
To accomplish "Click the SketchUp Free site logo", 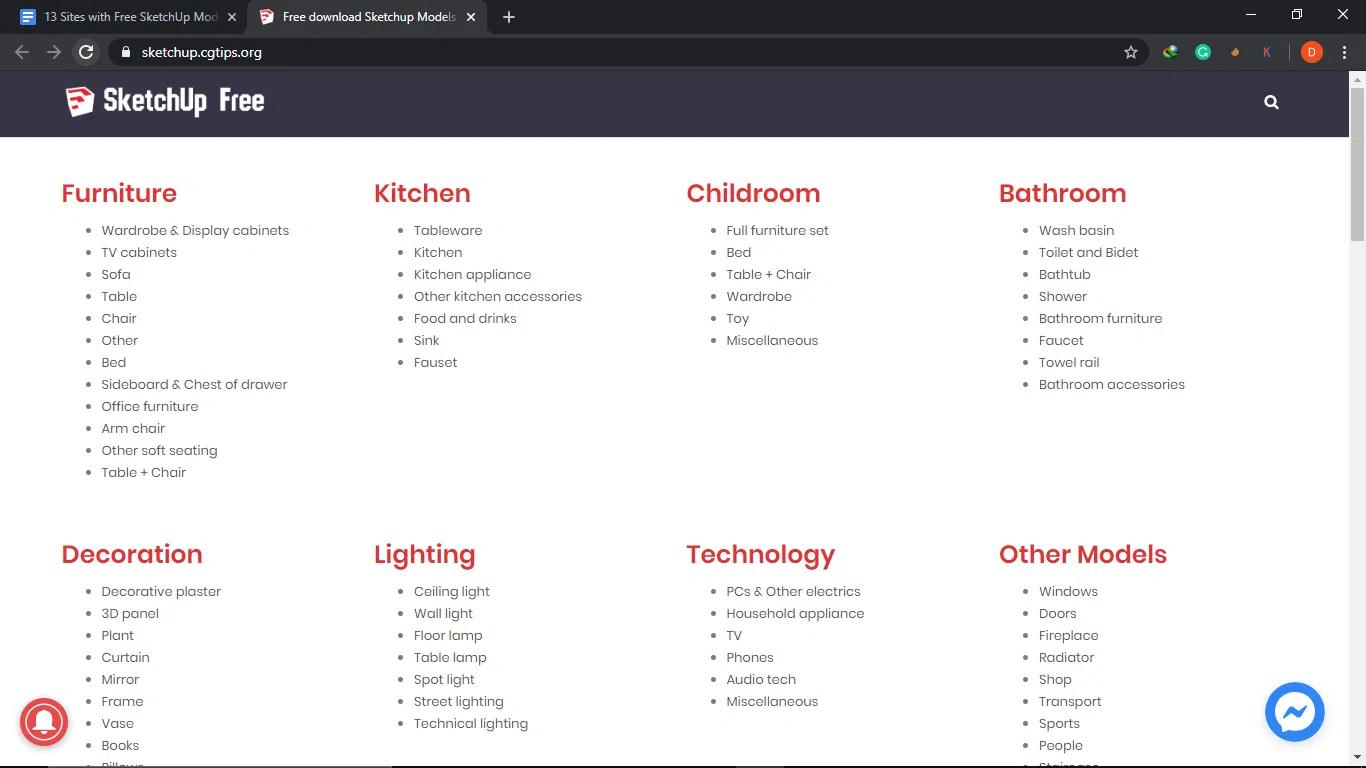I will 163,101.
